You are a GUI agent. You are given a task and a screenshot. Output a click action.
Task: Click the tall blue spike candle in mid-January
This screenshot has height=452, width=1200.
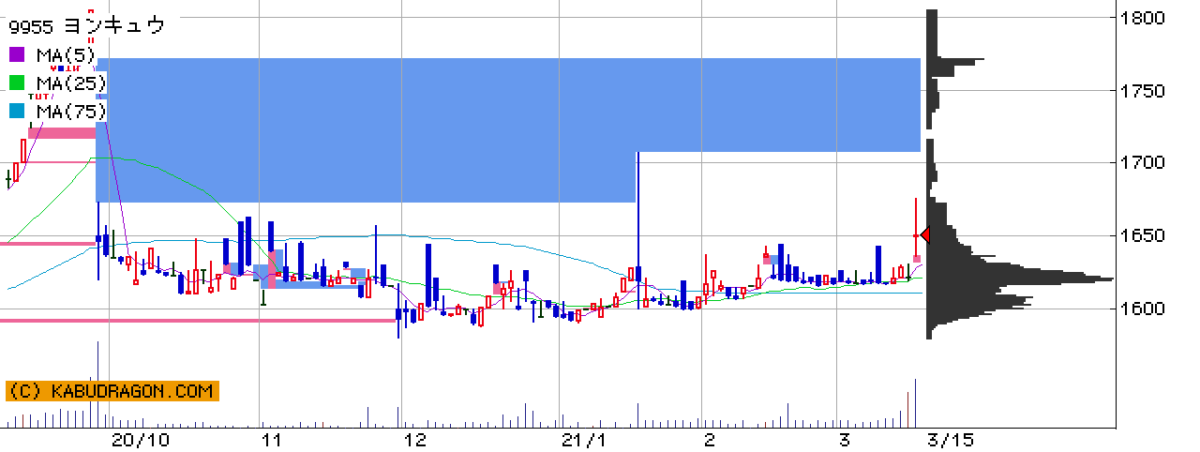(637, 230)
